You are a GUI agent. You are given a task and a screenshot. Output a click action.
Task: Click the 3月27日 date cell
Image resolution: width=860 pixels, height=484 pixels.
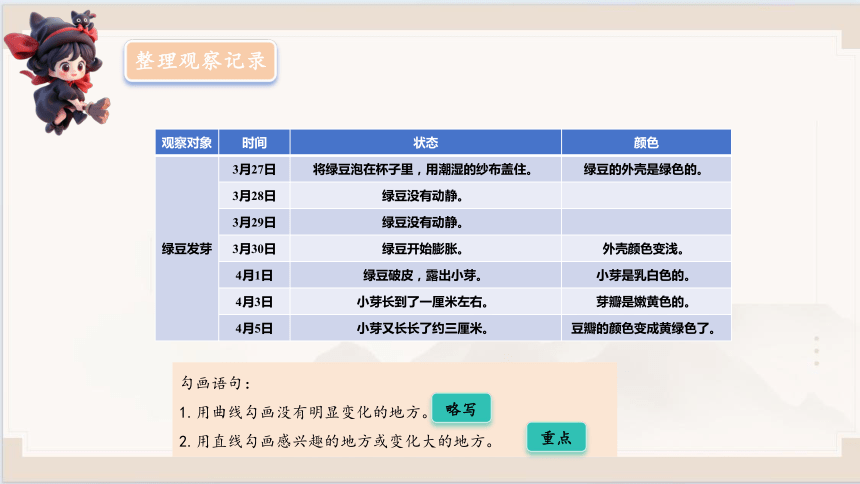(254, 170)
